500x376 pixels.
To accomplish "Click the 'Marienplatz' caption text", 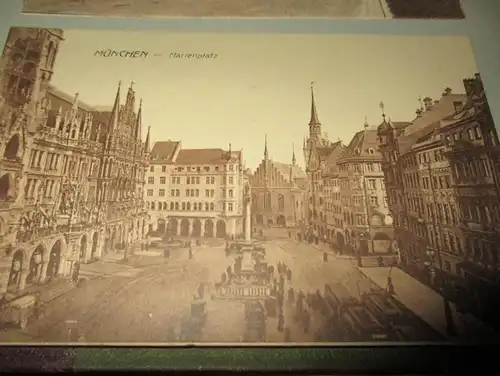I will click(x=193, y=56).
